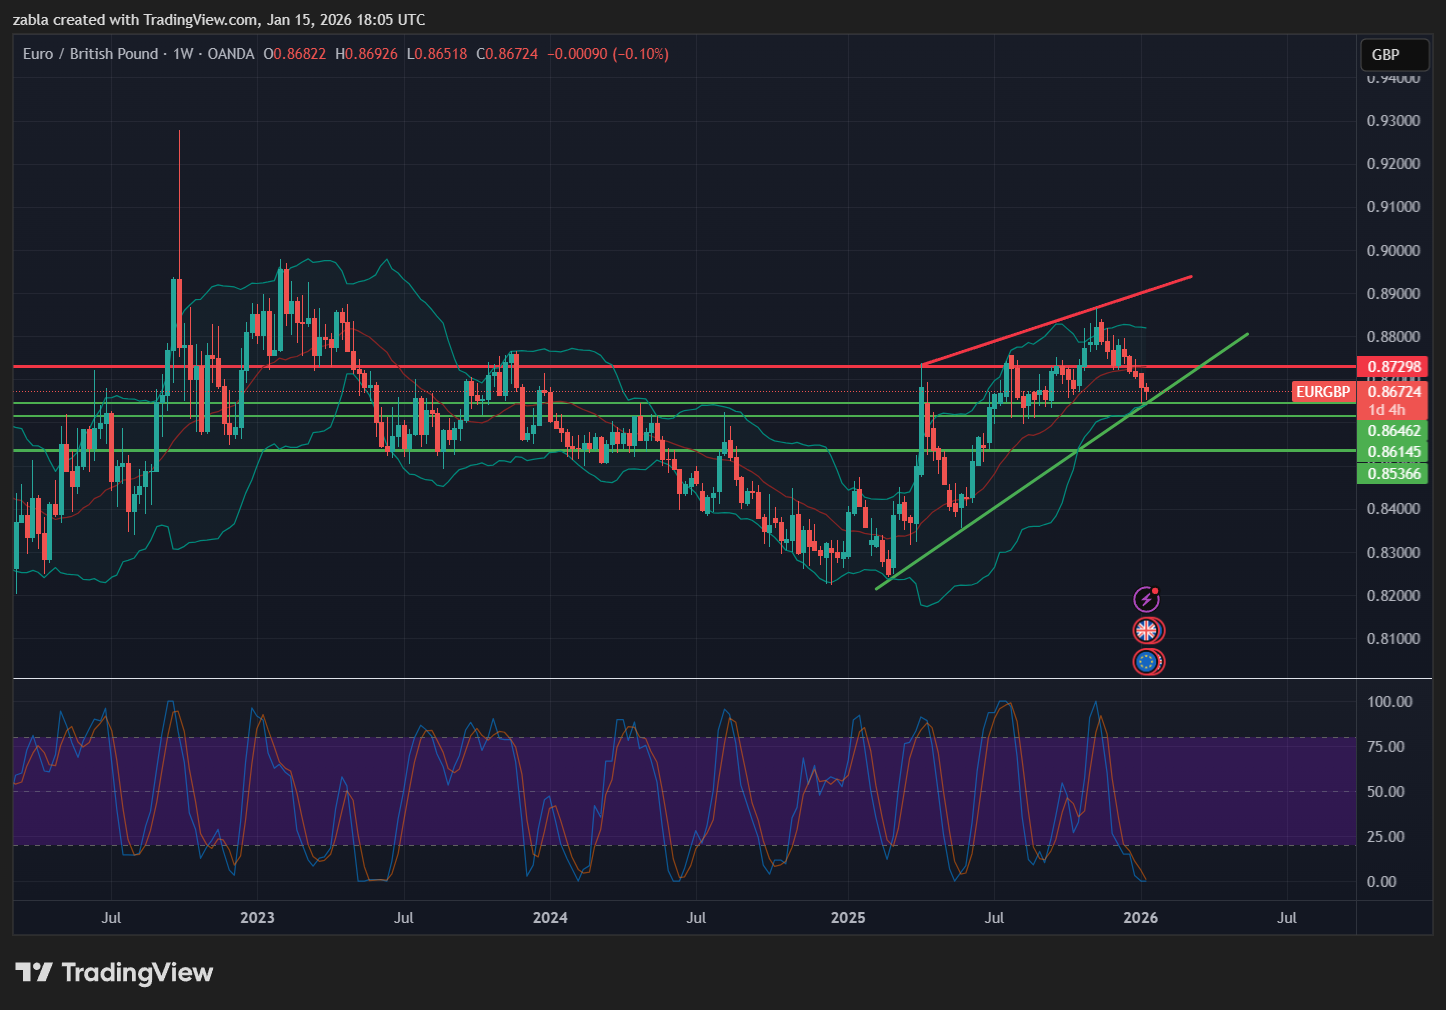Screen dimensions: 1446x1010
Task: Click the OANDA data source in legend
Action: [231, 54]
